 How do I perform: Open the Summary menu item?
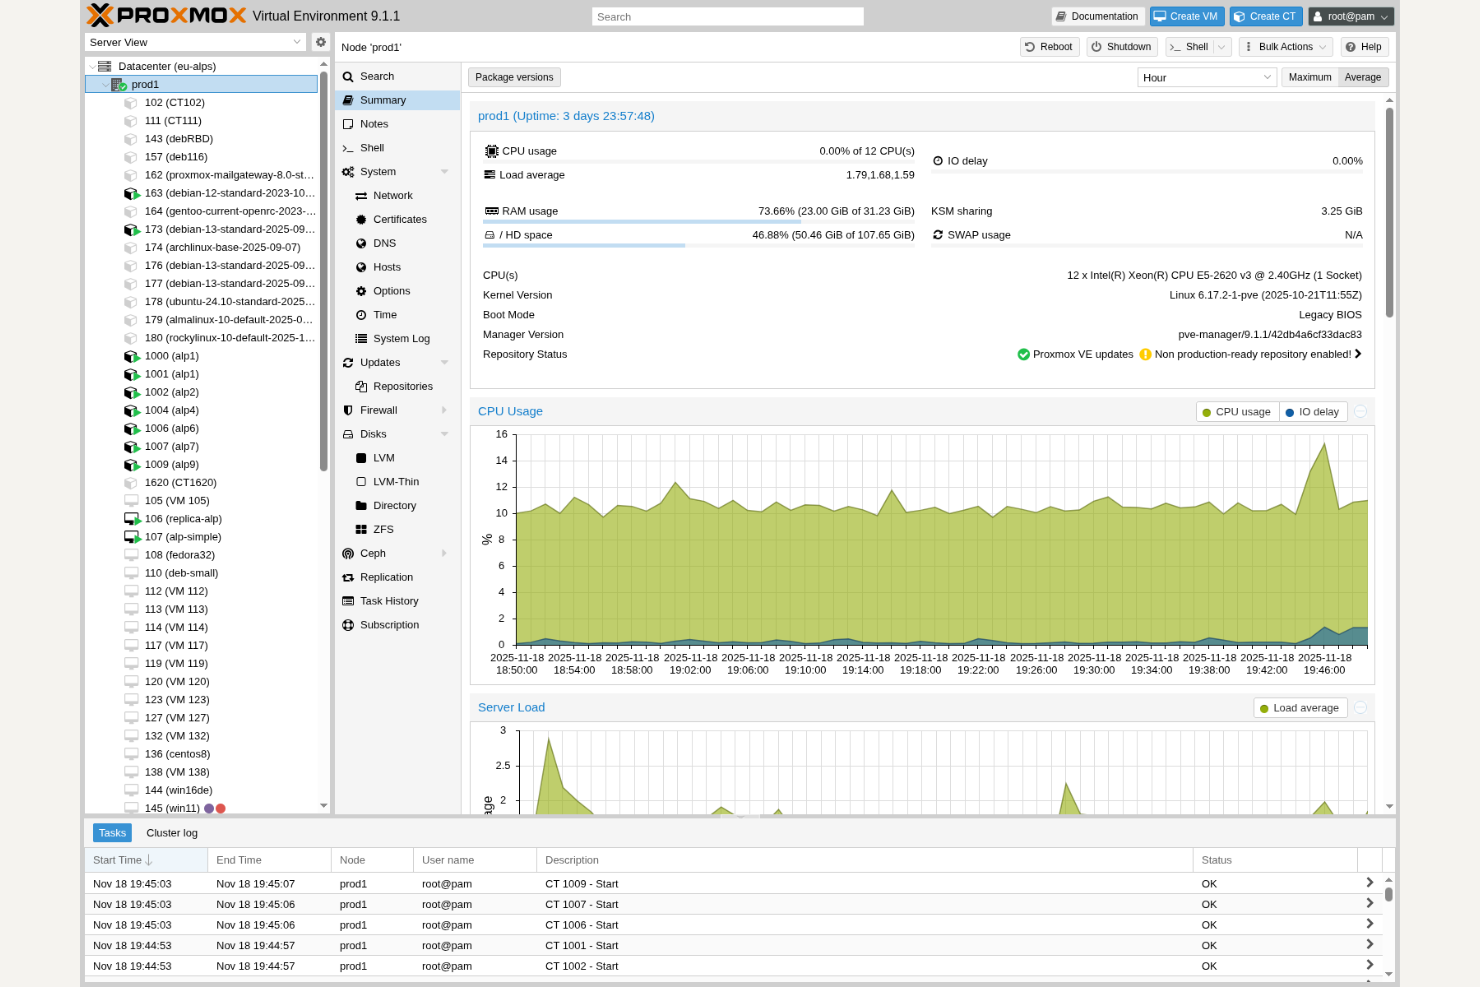click(x=397, y=100)
